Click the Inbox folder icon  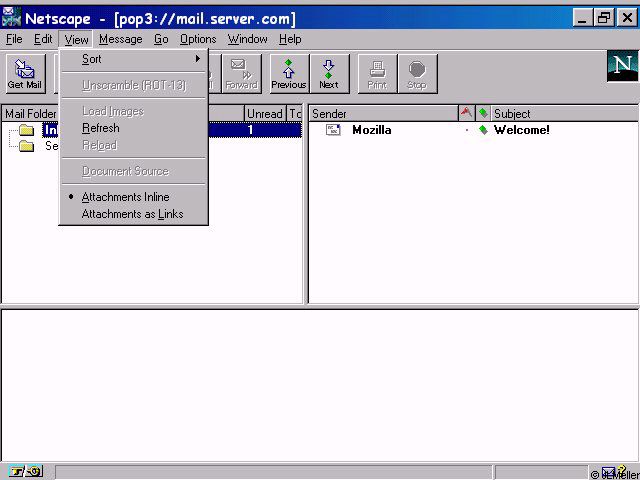tap(27, 130)
